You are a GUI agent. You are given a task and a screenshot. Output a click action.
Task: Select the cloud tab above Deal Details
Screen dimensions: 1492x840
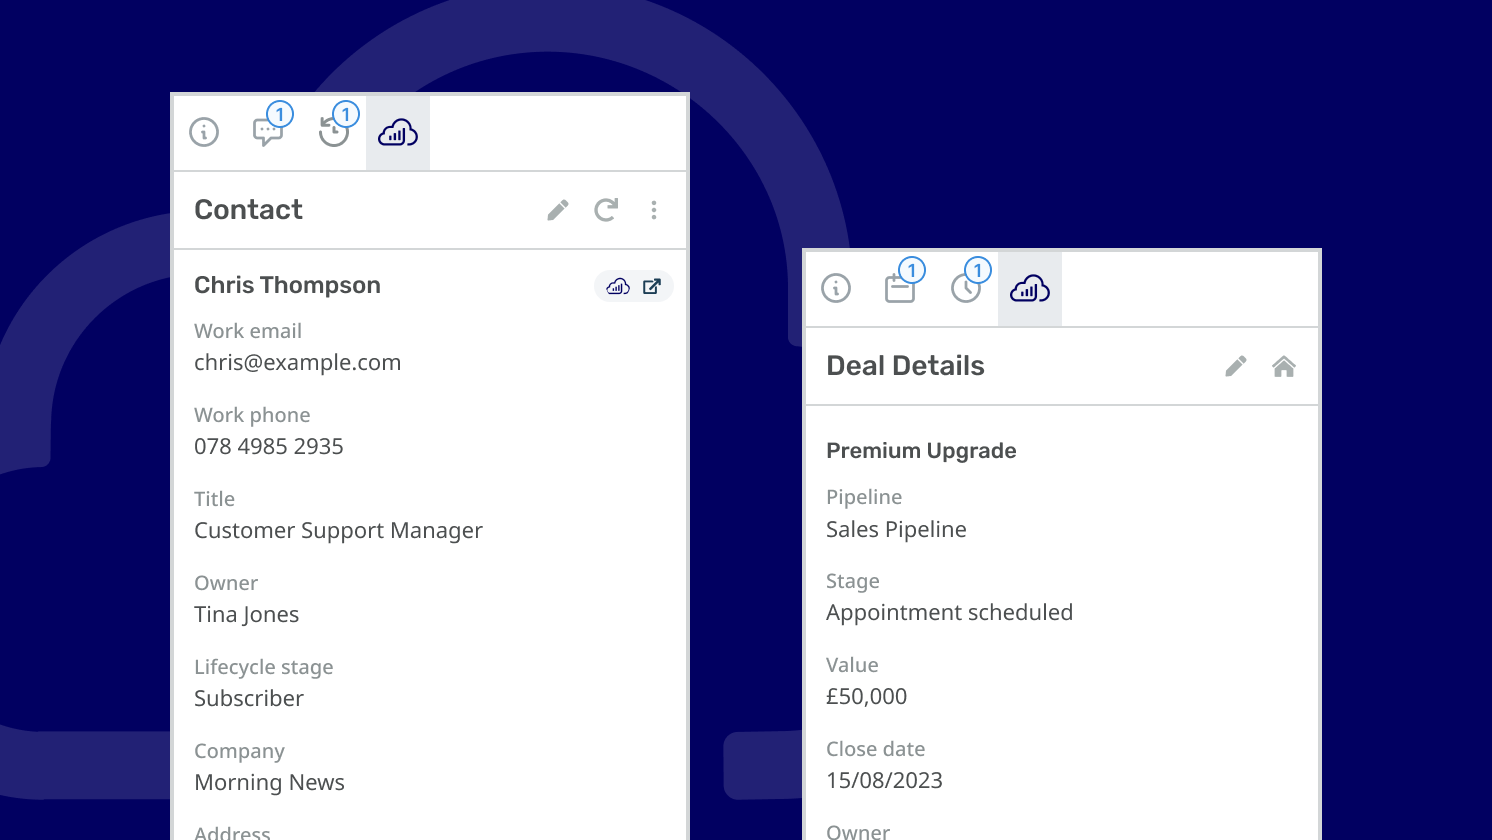pyautogui.click(x=1029, y=288)
